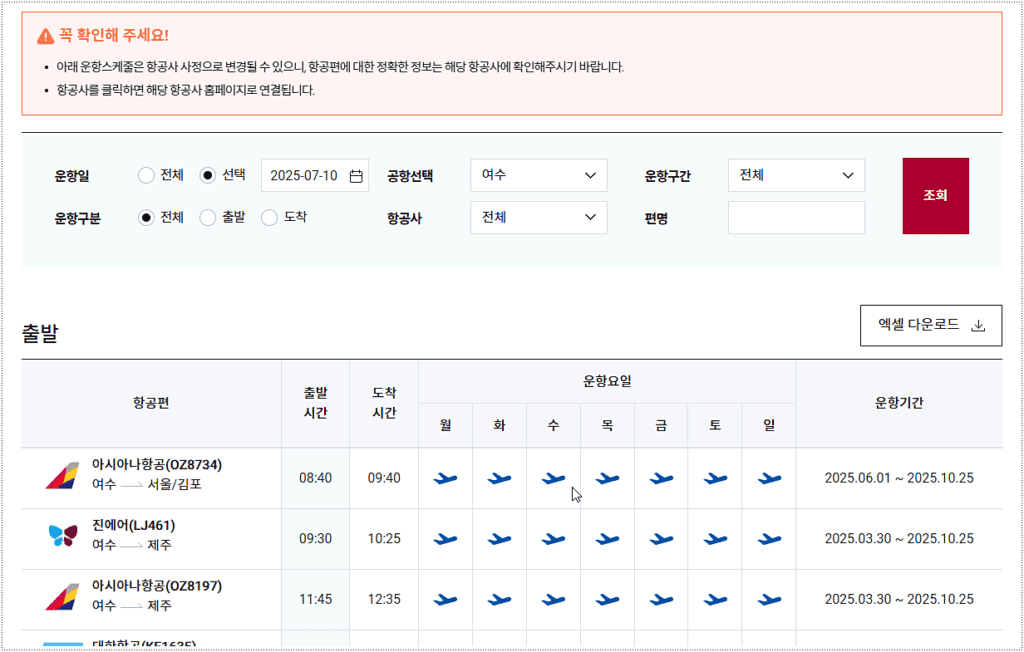
Task: Click departure time 11:45
Action: click(x=315, y=599)
